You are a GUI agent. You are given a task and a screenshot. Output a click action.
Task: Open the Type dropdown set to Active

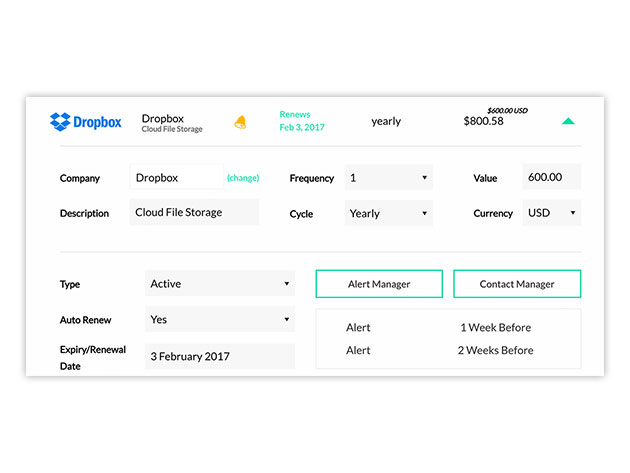tap(220, 283)
